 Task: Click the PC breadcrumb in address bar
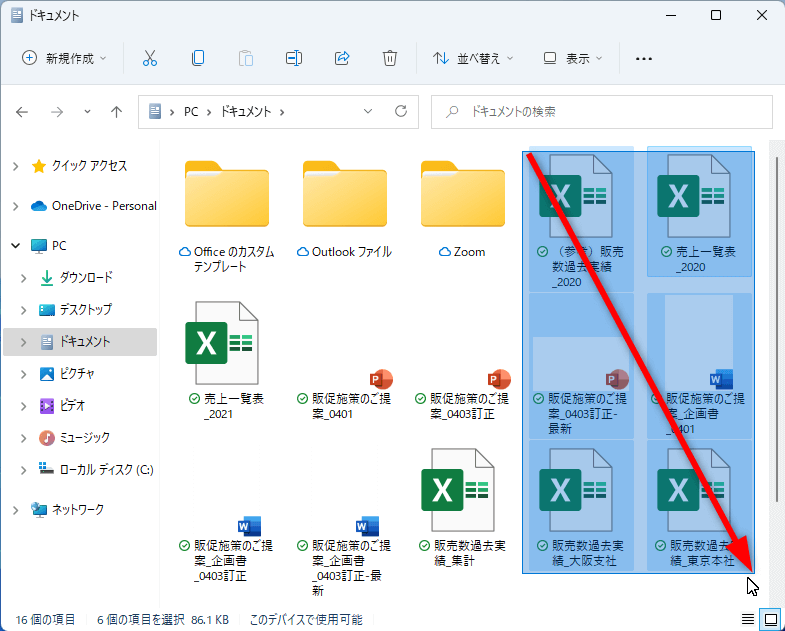tap(190, 112)
